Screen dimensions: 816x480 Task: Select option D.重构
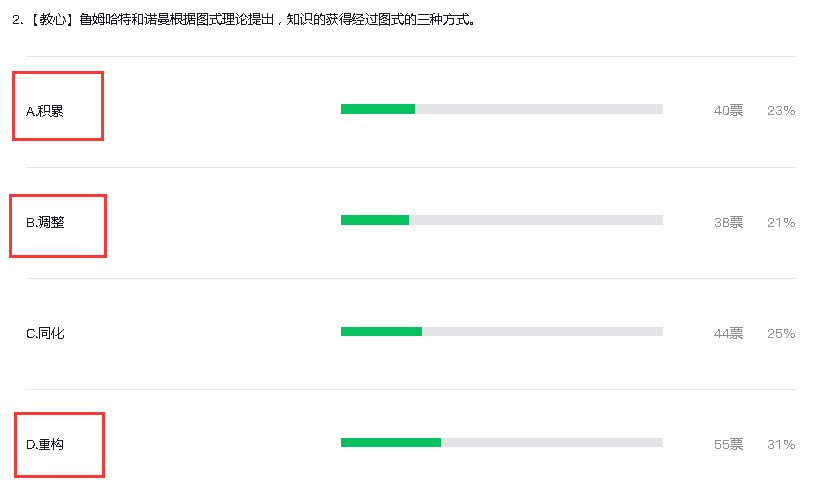tap(45, 444)
